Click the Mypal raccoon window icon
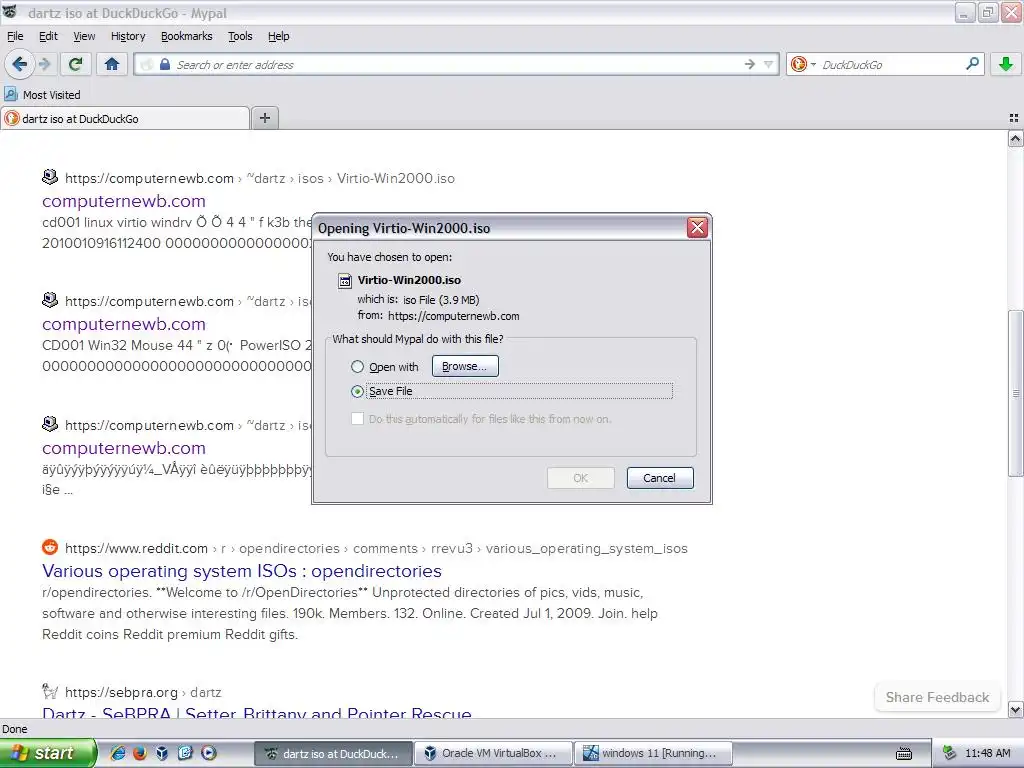 point(10,12)
